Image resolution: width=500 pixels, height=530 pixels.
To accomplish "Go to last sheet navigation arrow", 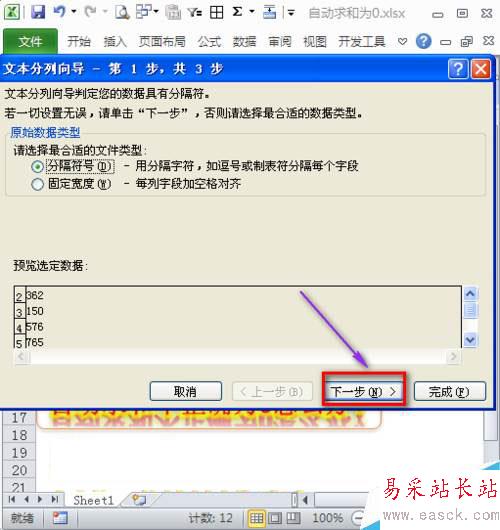I will pyautogui.click(x=55, y=499).
